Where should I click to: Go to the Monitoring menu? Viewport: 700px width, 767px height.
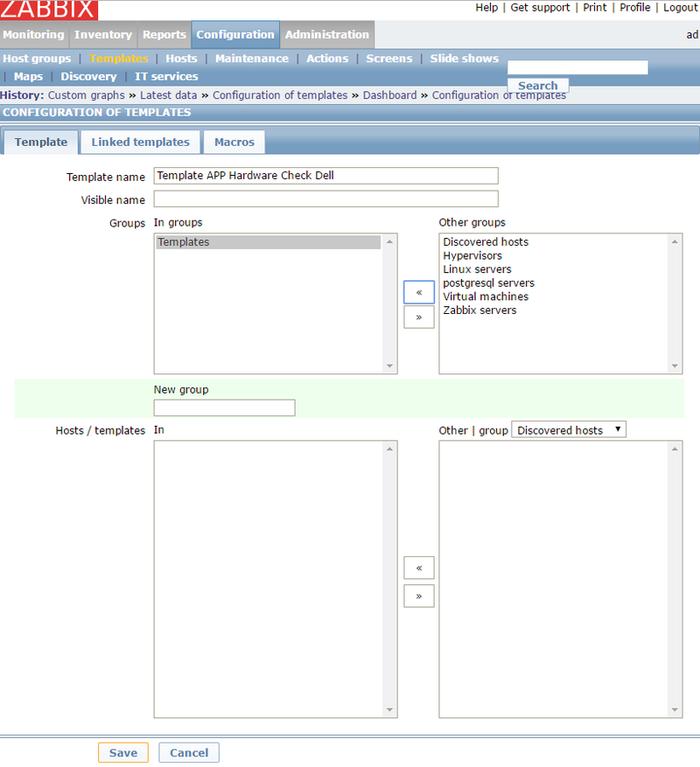(x=34, y=35)
